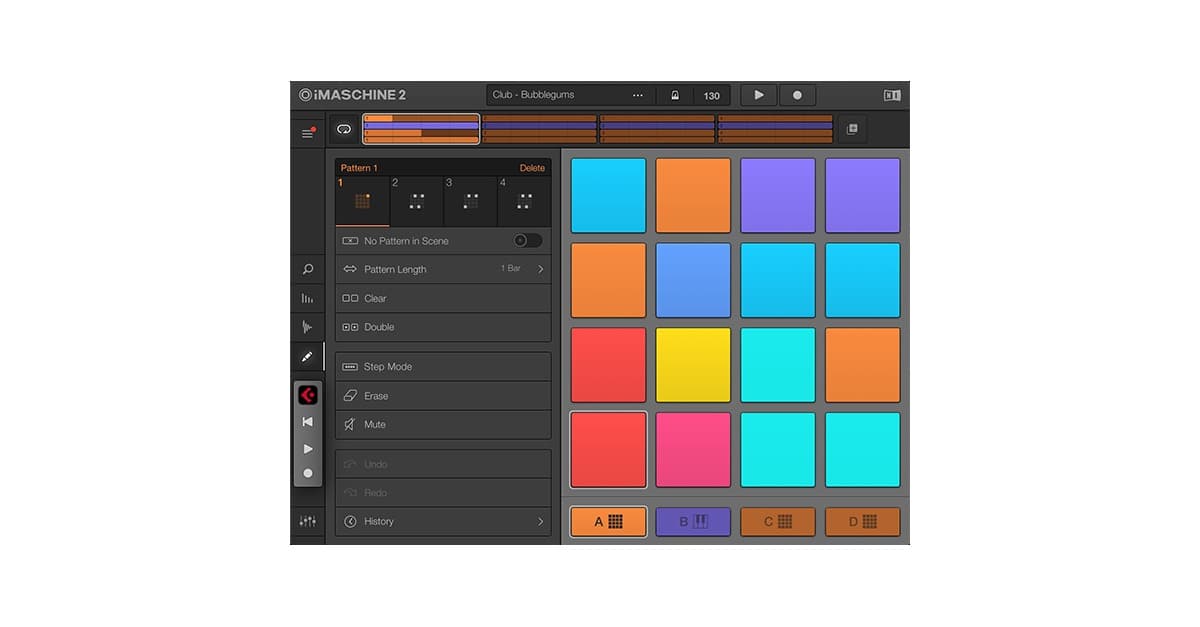This screenshot has width=1200, height=627.
Task: Click the loop icon near the timeline
Action: pos(344,130)
